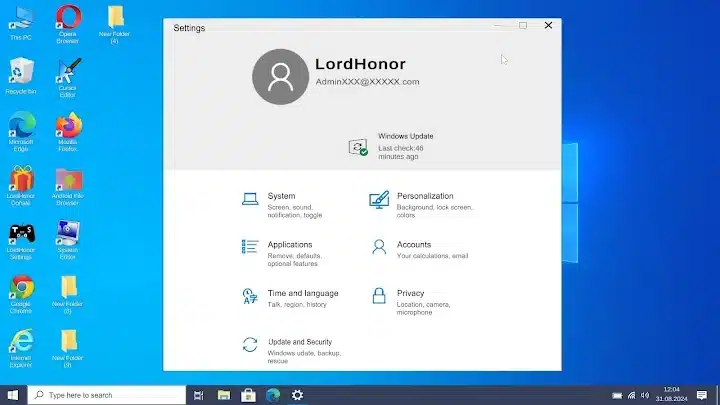The height and width of the screenshot is (405, 720).
Task: Open File Explorer from the taskbar
Action: click(x=224, y=395)
